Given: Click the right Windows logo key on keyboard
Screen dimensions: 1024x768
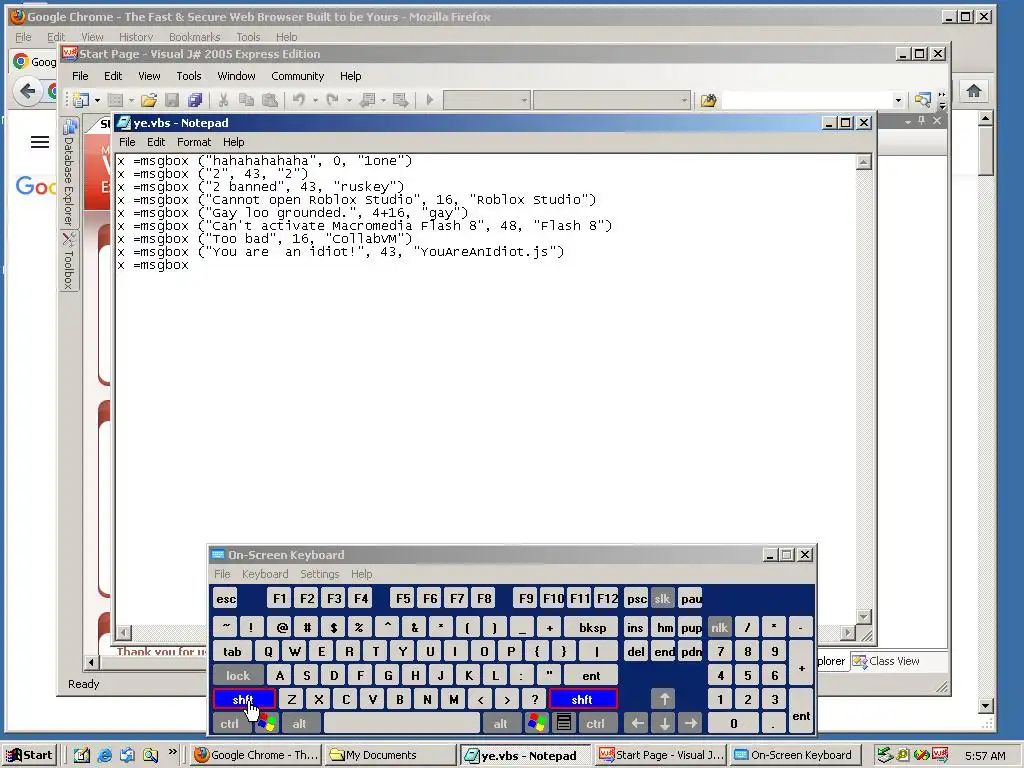Looking at the screenshot, I should tap(537, 724).
